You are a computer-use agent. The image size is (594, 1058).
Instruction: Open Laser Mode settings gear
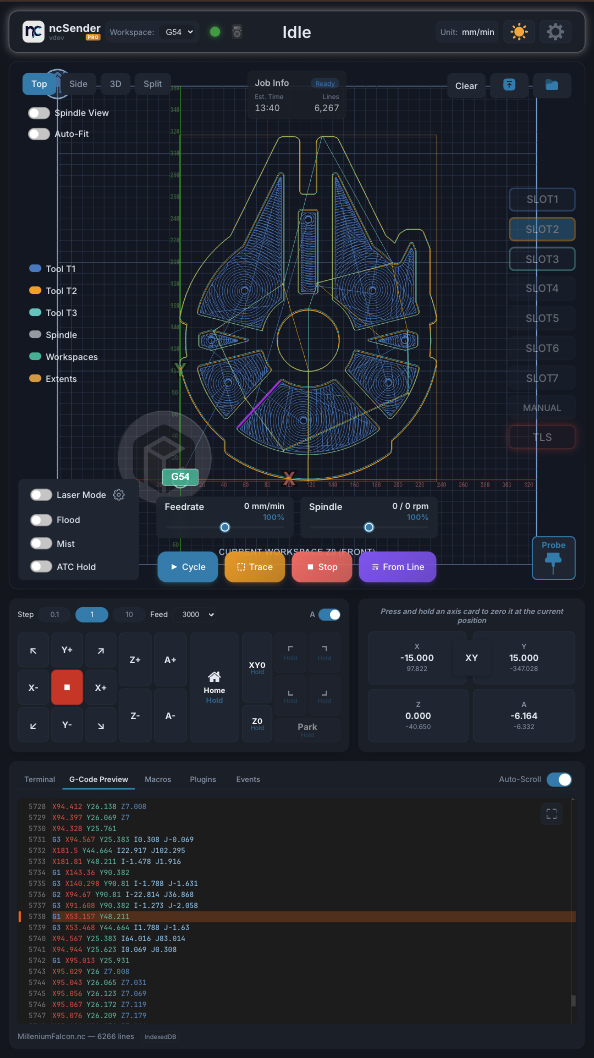click(x=119, y=495)
